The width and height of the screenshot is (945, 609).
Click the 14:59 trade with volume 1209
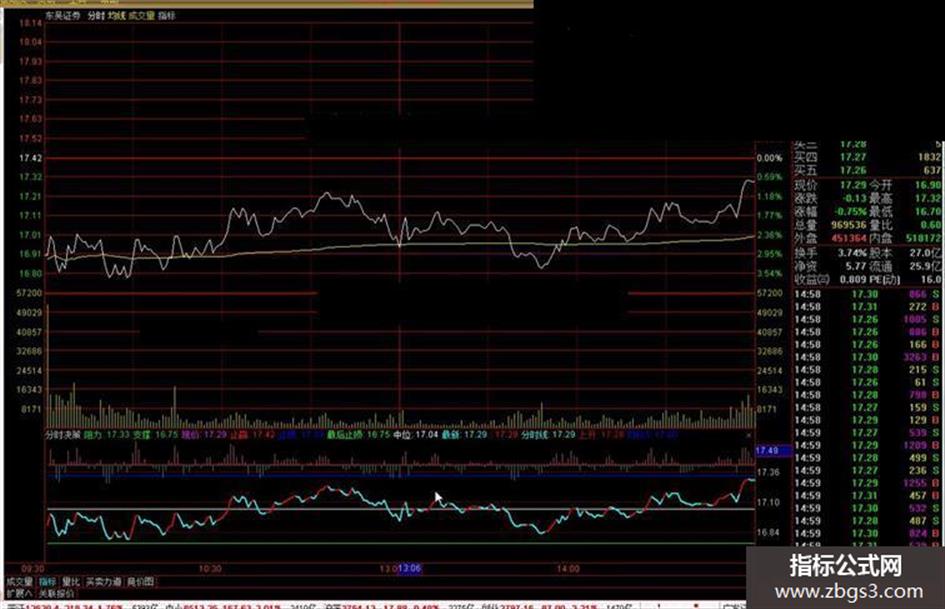(x=868, y=445)
